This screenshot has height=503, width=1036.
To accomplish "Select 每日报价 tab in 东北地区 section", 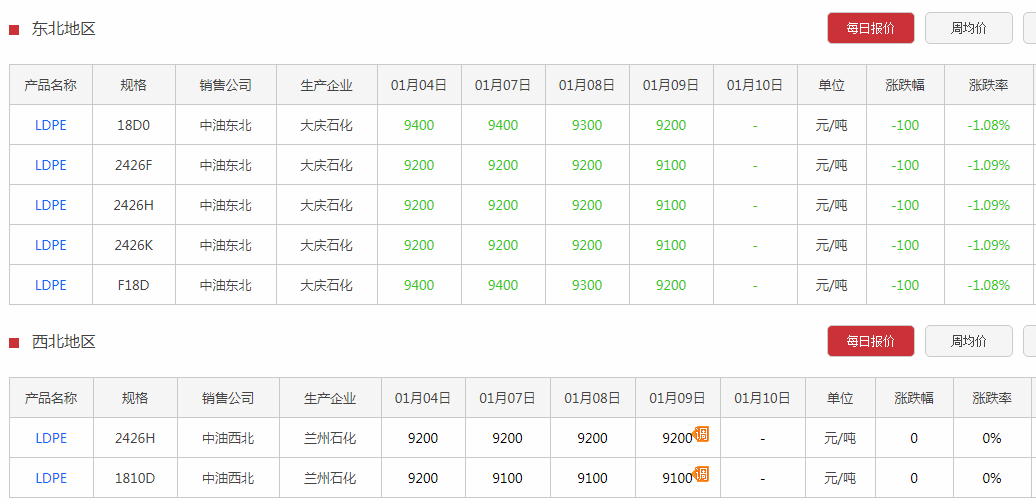I will (870, 28).
